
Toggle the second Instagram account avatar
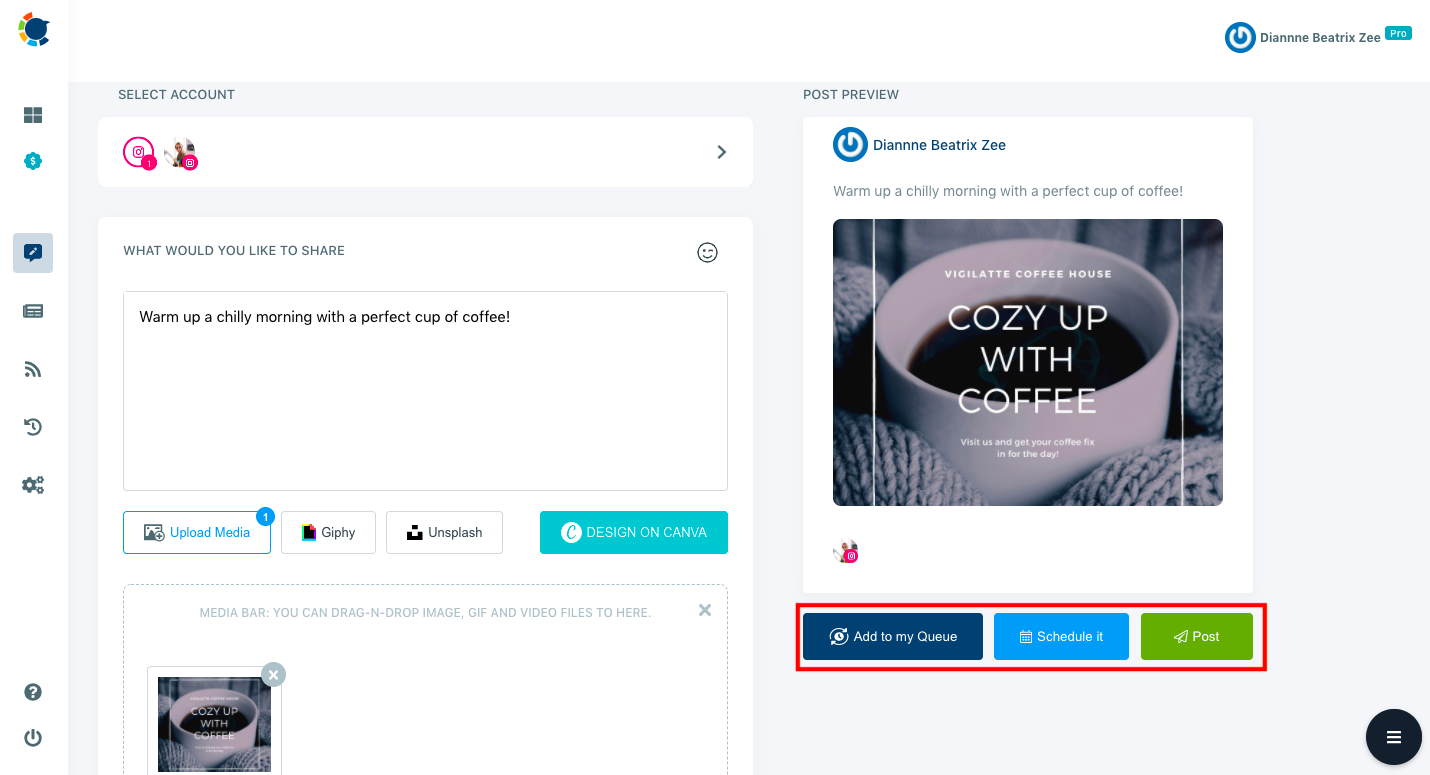(180, 152)
